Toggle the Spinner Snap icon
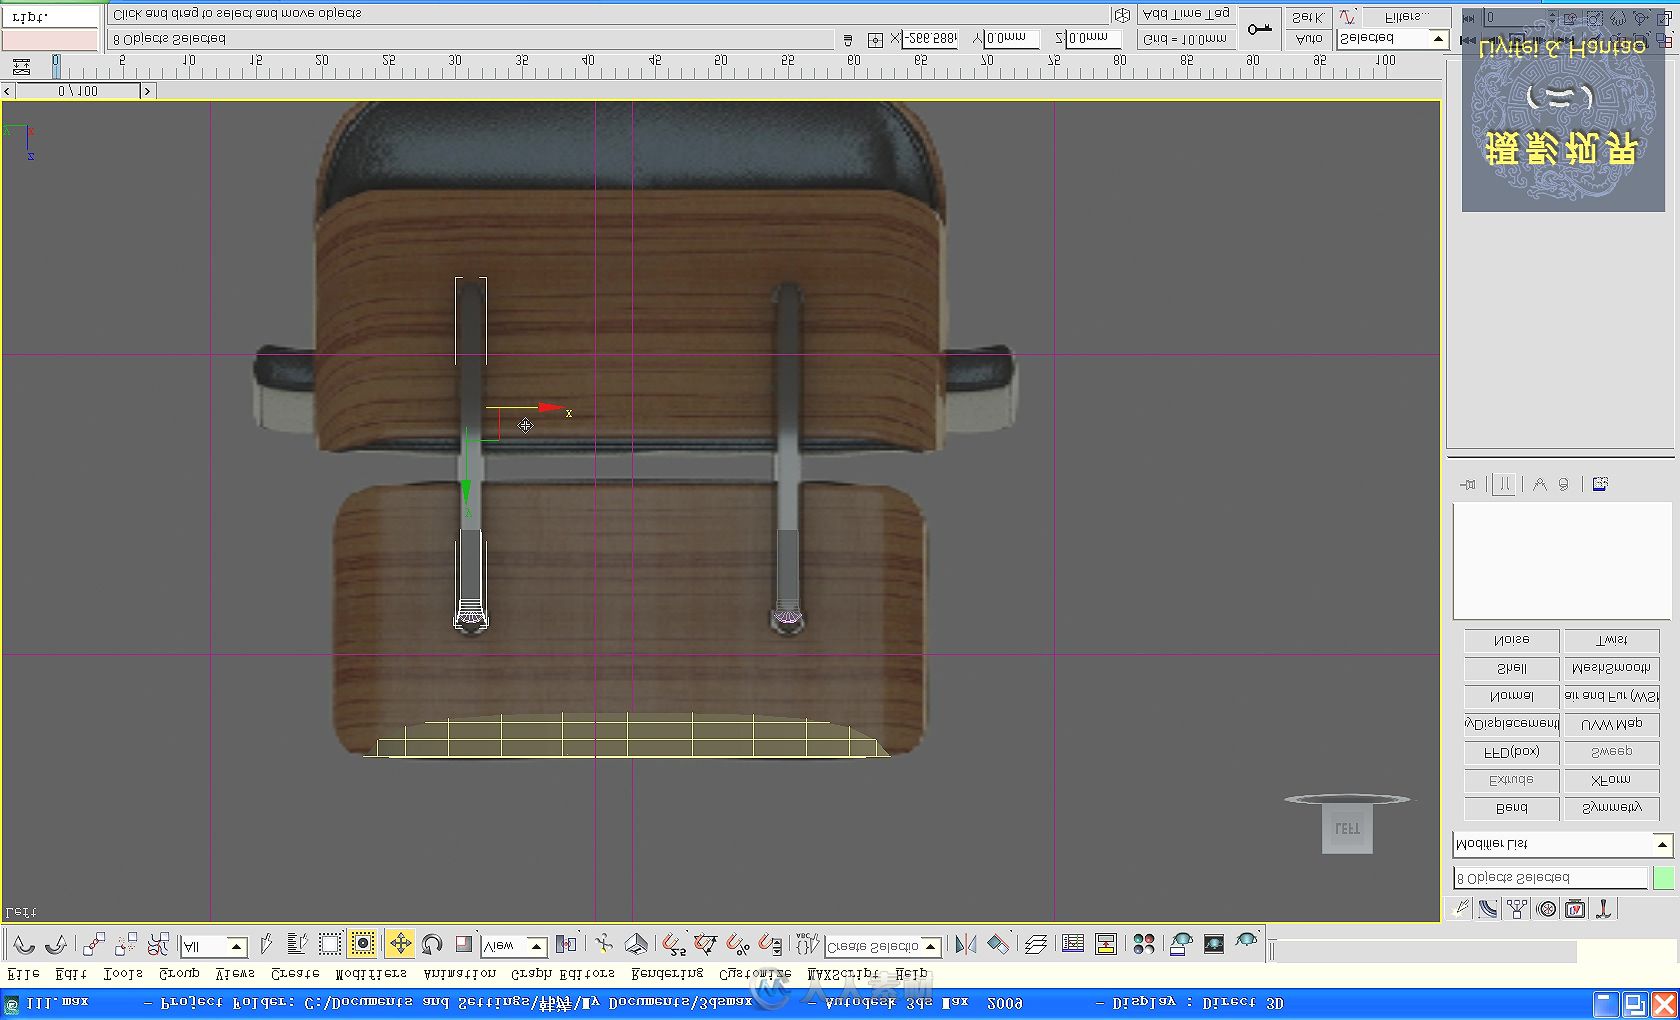 click(770, 944)
